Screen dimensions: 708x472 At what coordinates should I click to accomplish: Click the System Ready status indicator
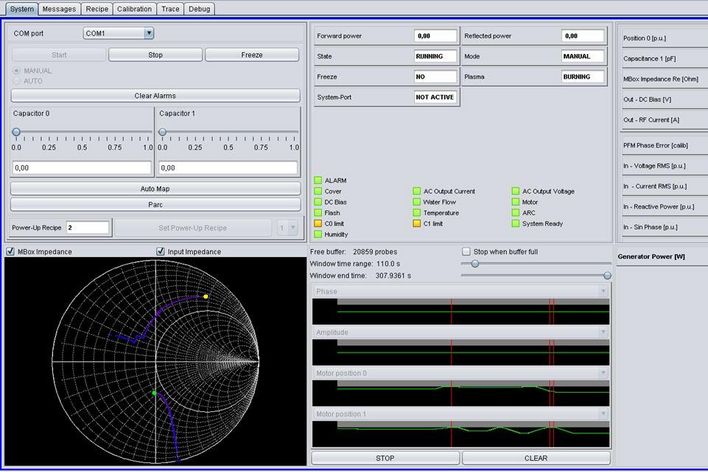pos(515,223)
